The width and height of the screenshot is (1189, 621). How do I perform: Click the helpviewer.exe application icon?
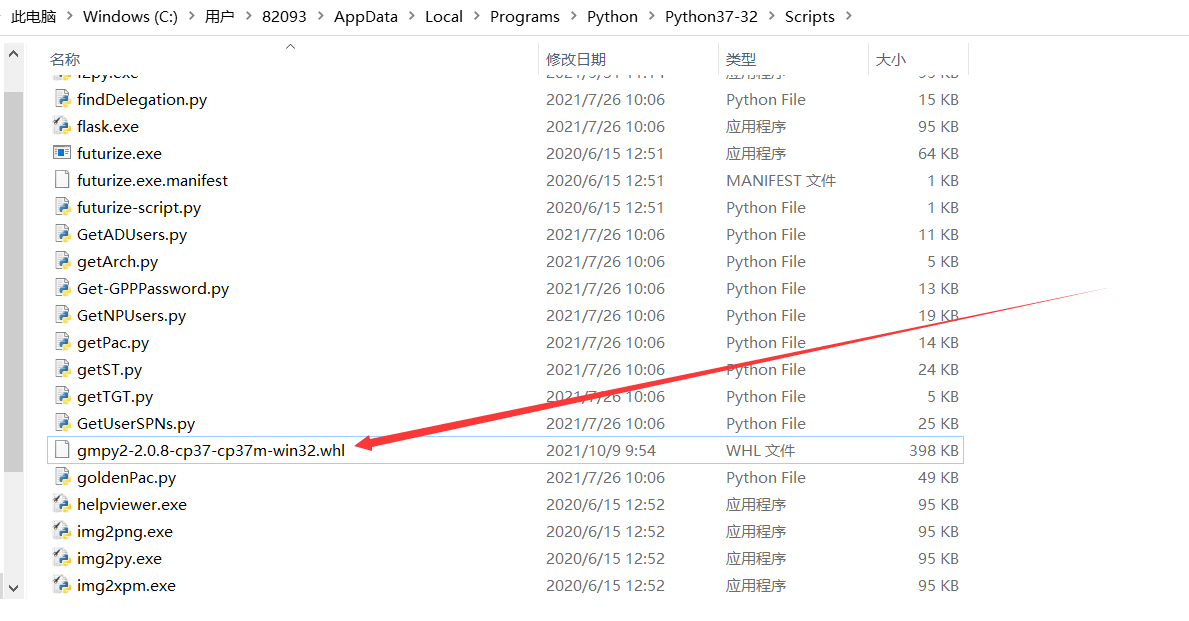[60, 504]
